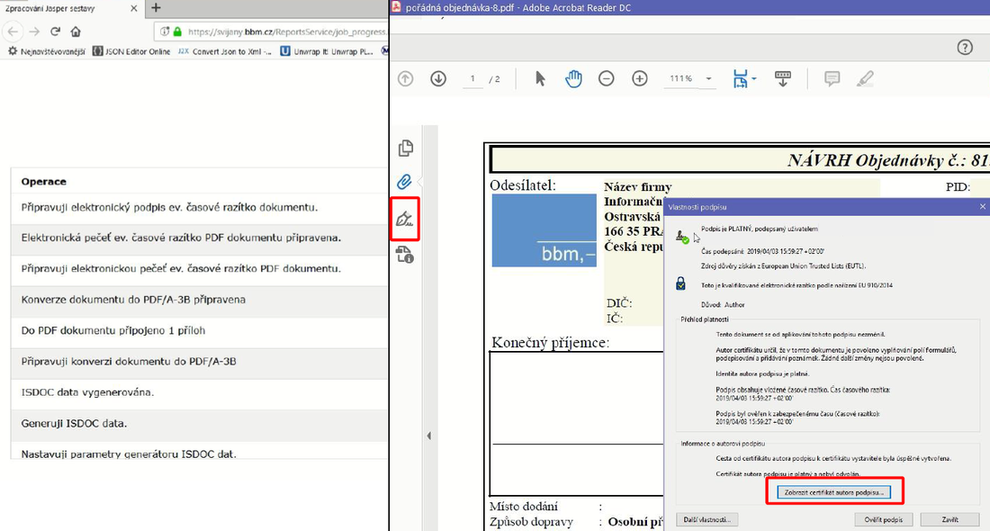Screen dimensions: 990x531
Task: Click Zobrazit certifikát autora podpisu button
Action: (x=834, y=492)
